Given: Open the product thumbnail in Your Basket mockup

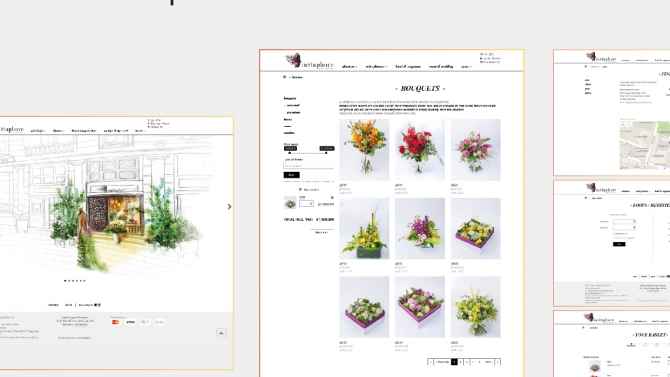Looking at the screenshot, I should (x=594, y=366).
